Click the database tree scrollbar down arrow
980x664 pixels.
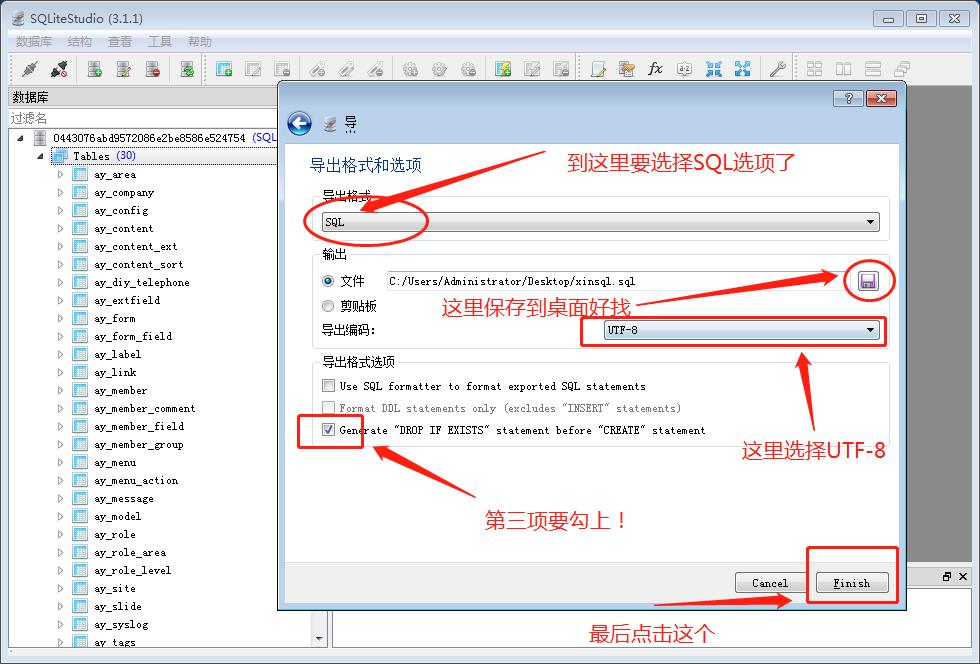tap(319, 638)
